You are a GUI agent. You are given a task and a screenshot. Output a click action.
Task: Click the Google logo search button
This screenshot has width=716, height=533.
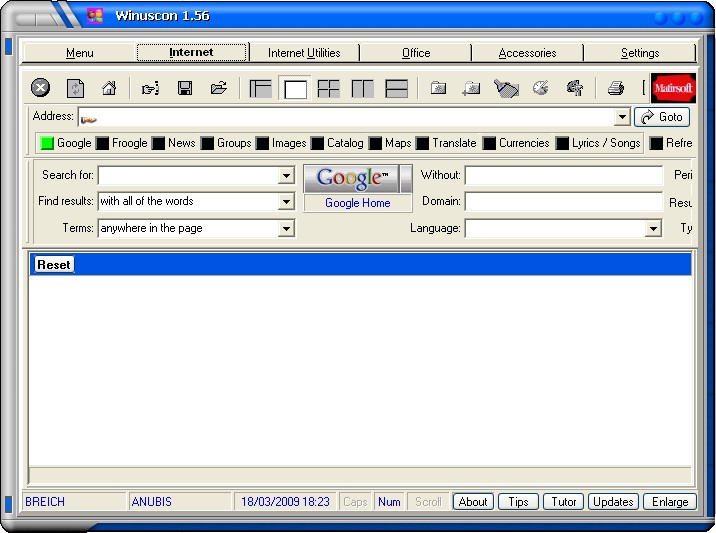pyautogui.click(x=351, y=178)
